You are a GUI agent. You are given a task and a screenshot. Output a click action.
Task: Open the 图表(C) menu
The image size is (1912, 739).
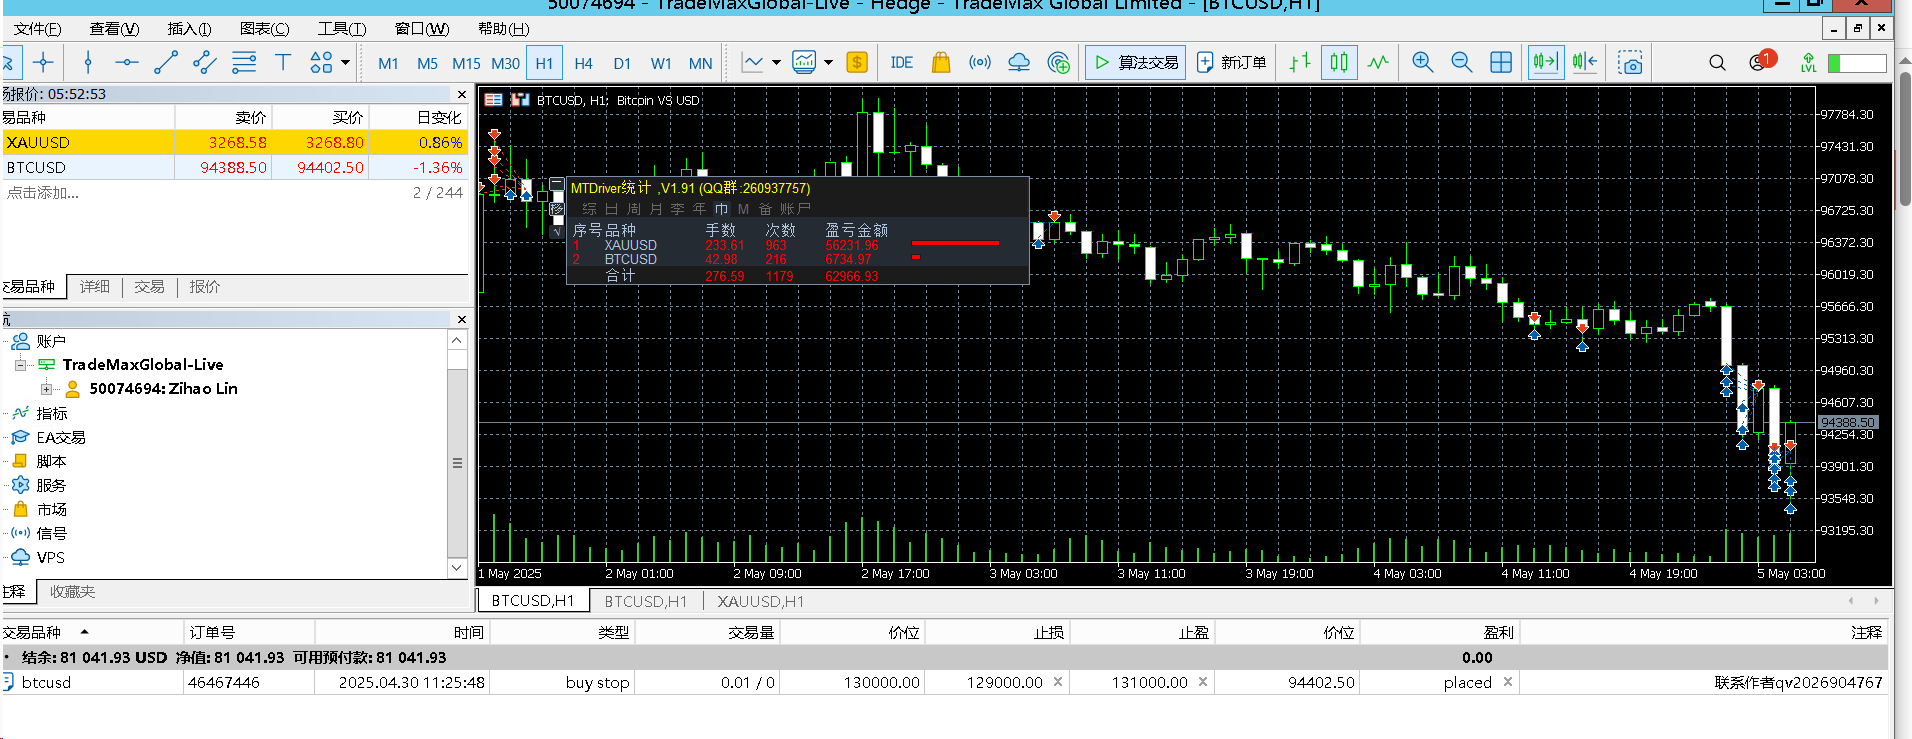(265, 29)
